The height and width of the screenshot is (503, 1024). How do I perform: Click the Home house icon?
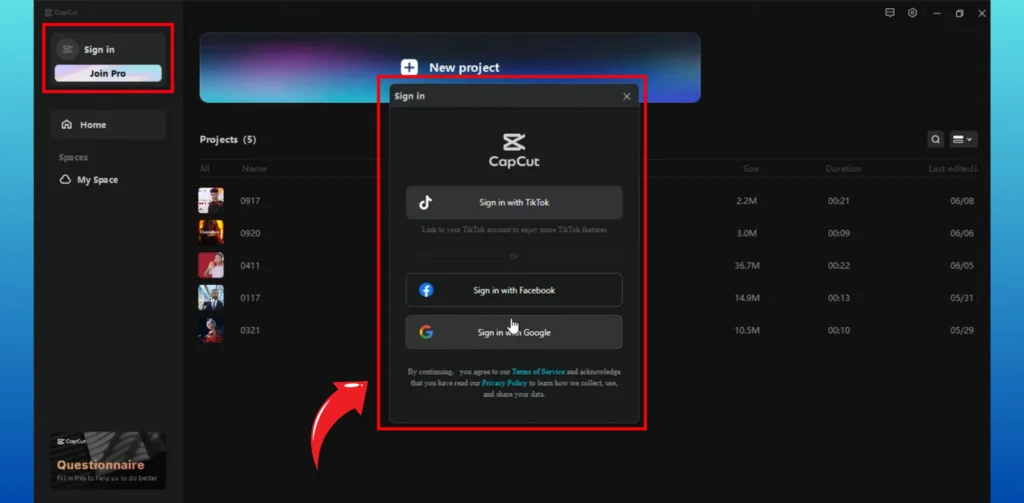[66, 124]
